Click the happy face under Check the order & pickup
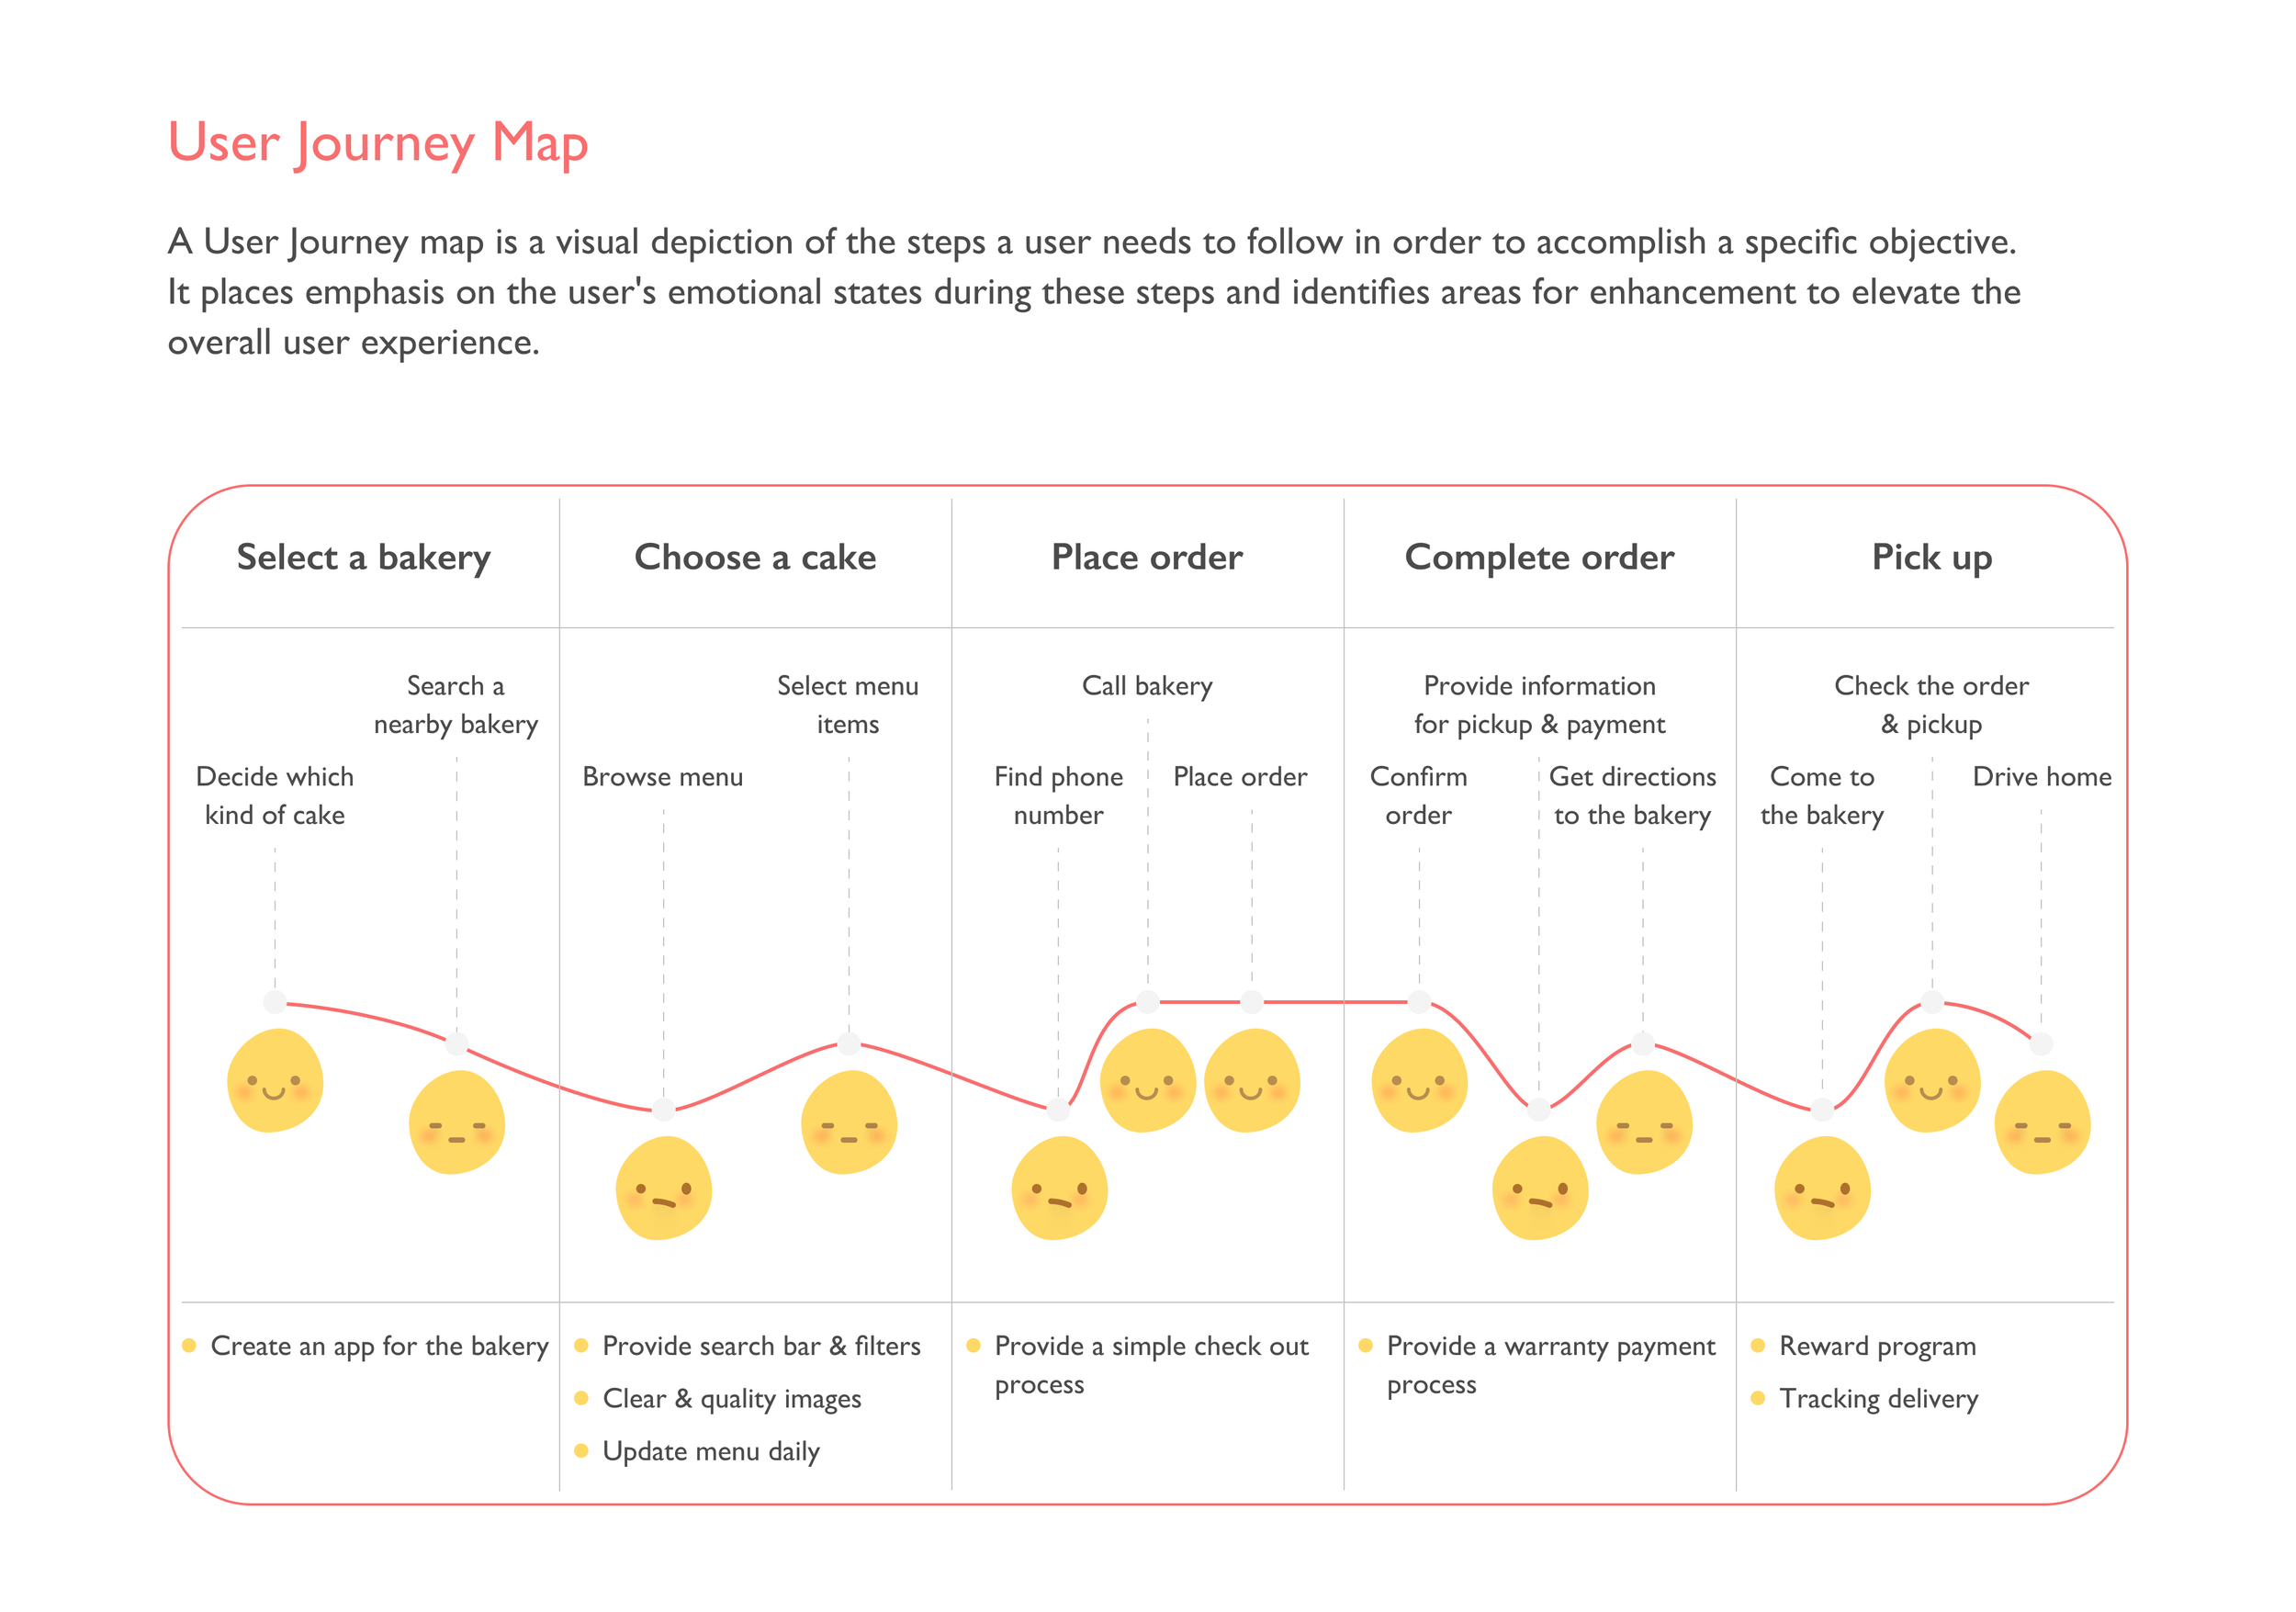This screenshot has width=2296, height=1612. [1932, 1081]
